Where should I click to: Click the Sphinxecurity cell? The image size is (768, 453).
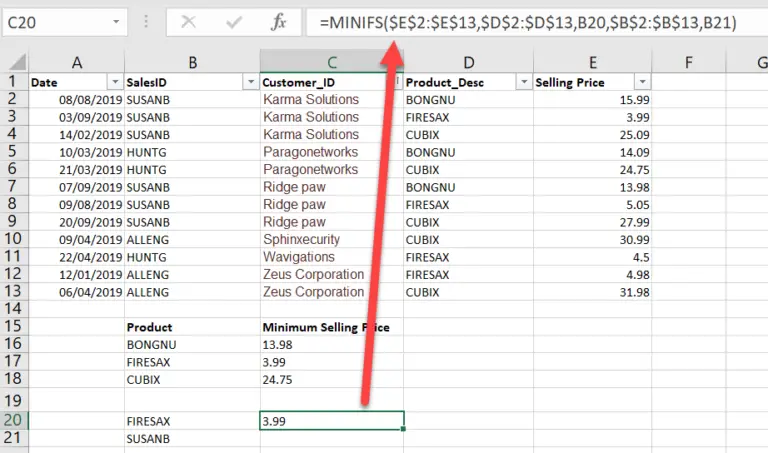click(x=332, y=239)
